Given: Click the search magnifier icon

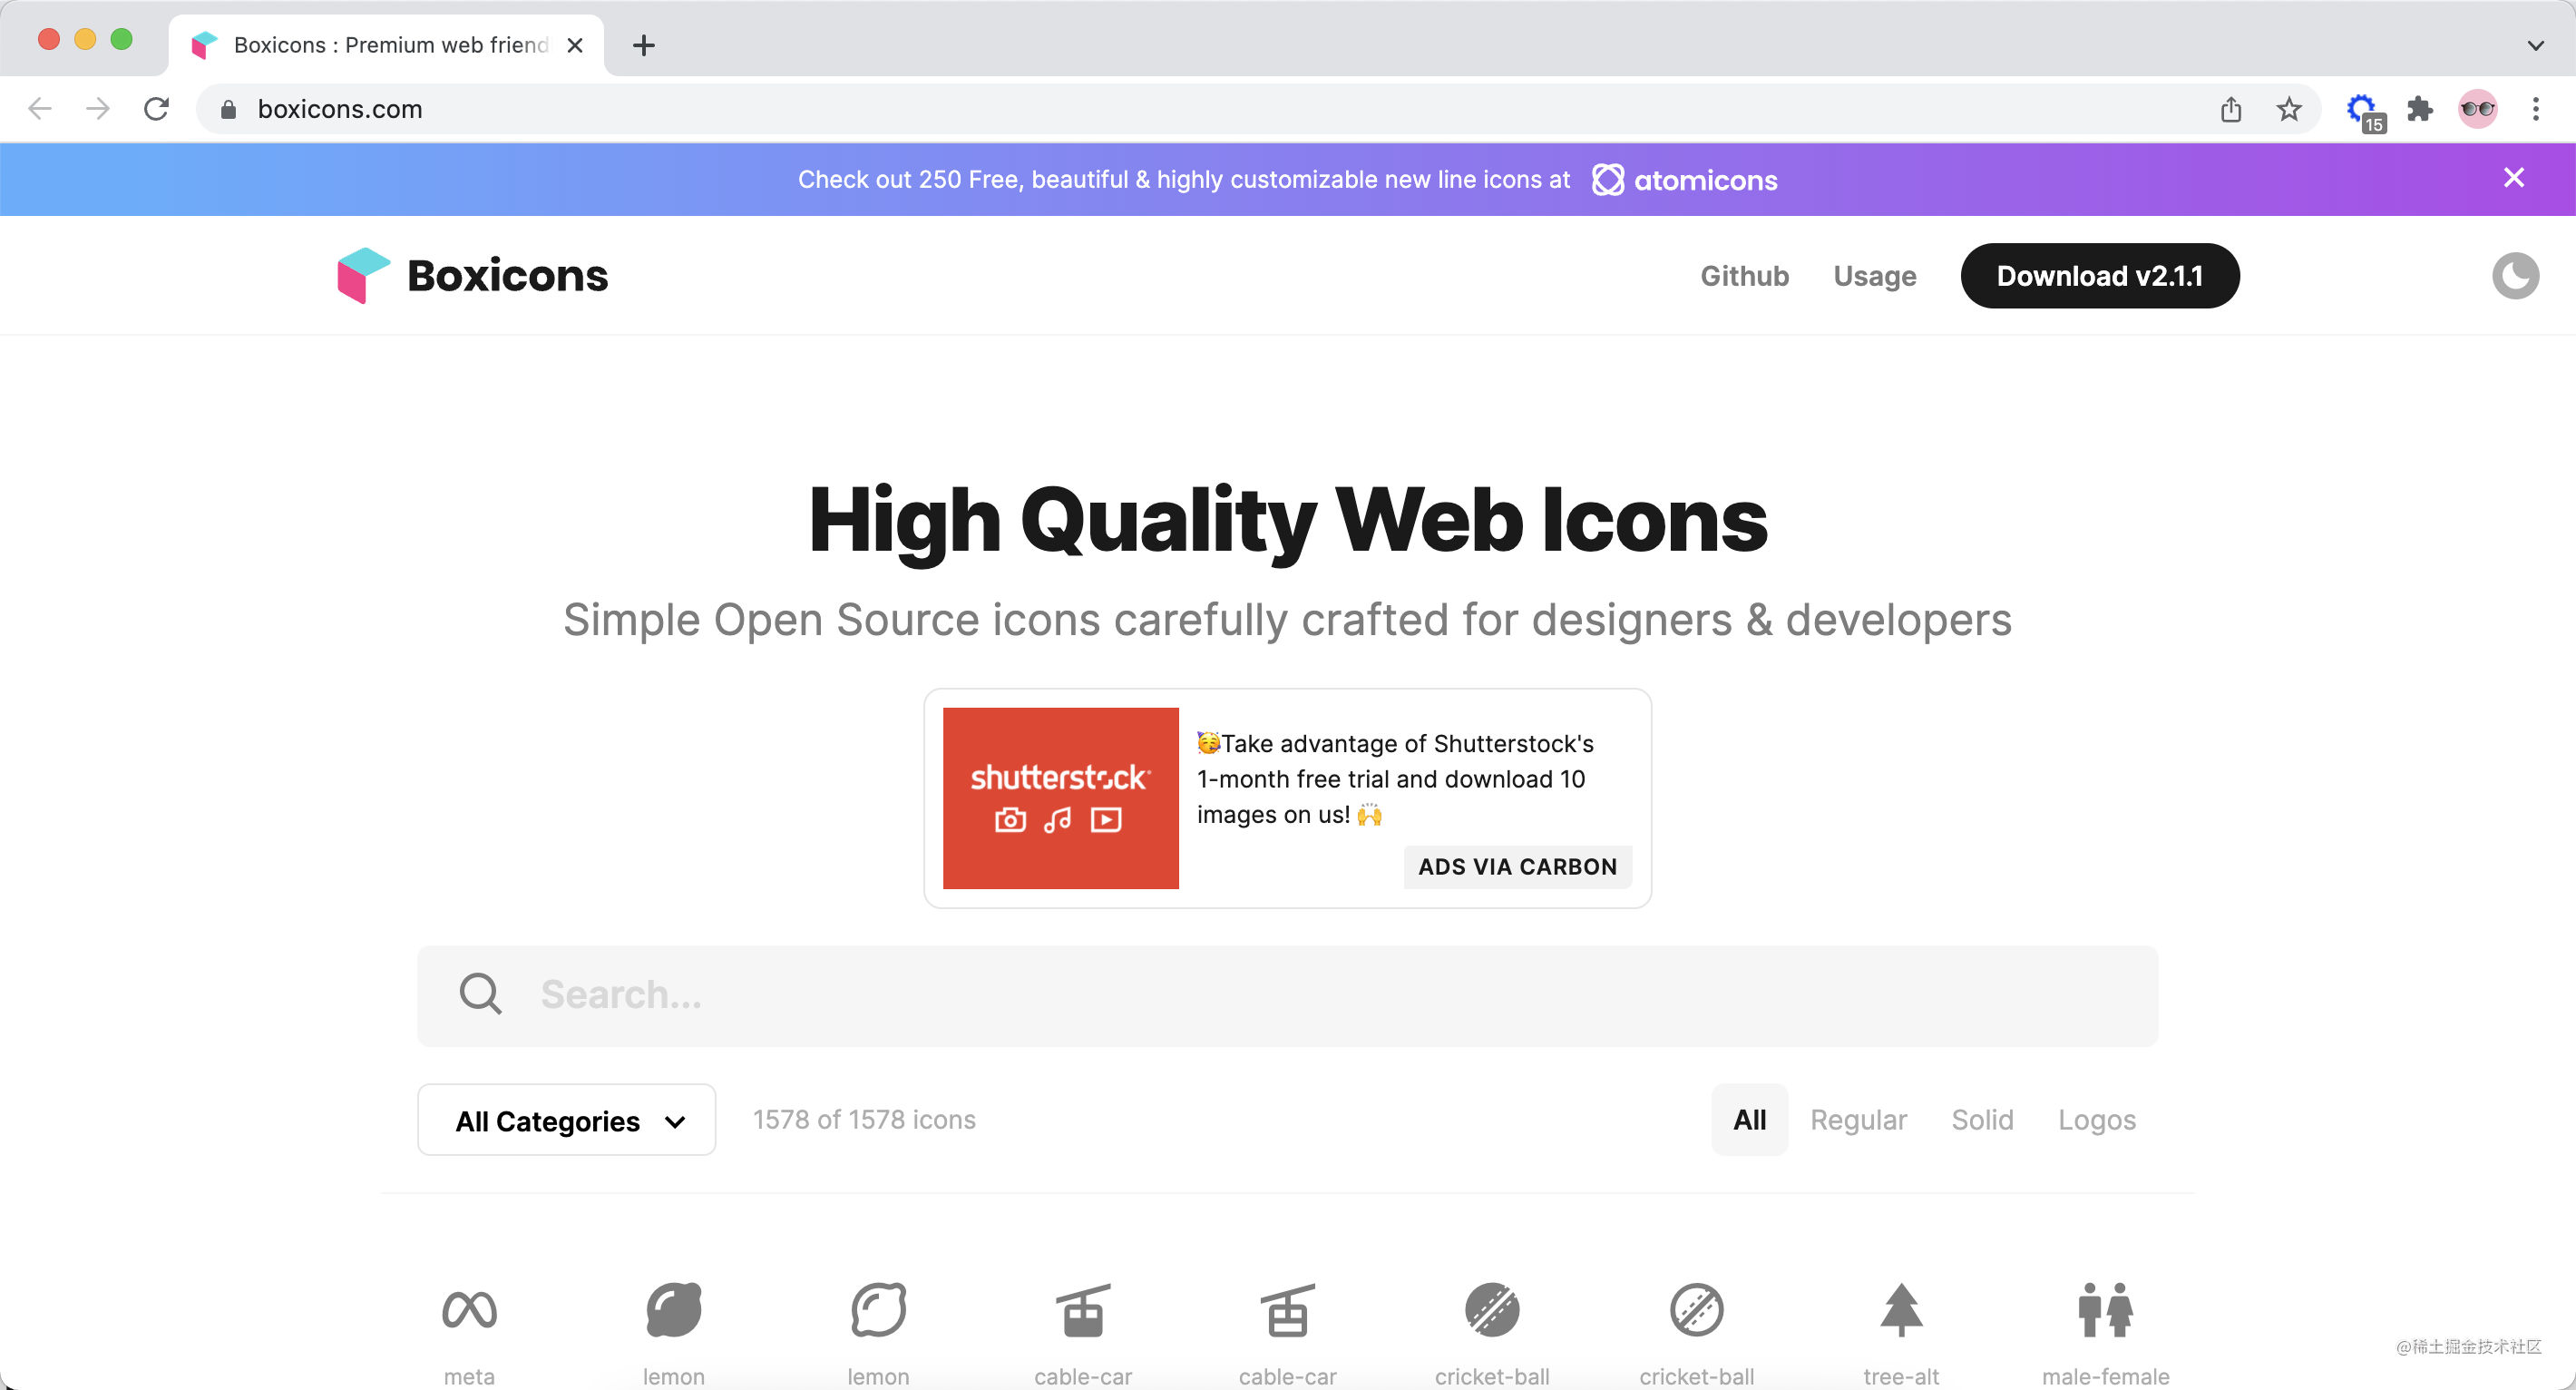Looking at the screenshot, I should pyautogui.click(x=480, y=994).
